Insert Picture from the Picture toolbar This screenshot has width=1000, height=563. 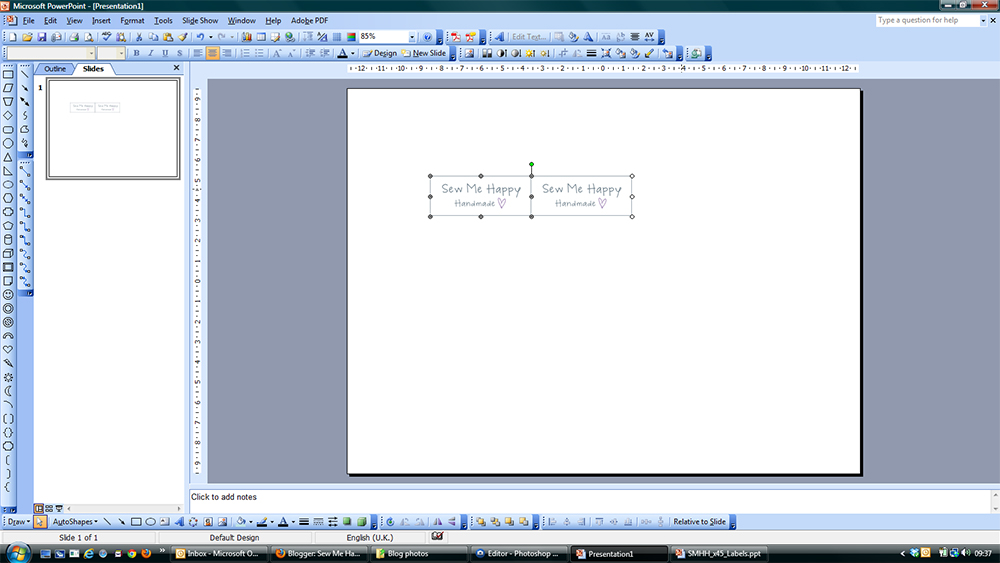coord(469,54)
